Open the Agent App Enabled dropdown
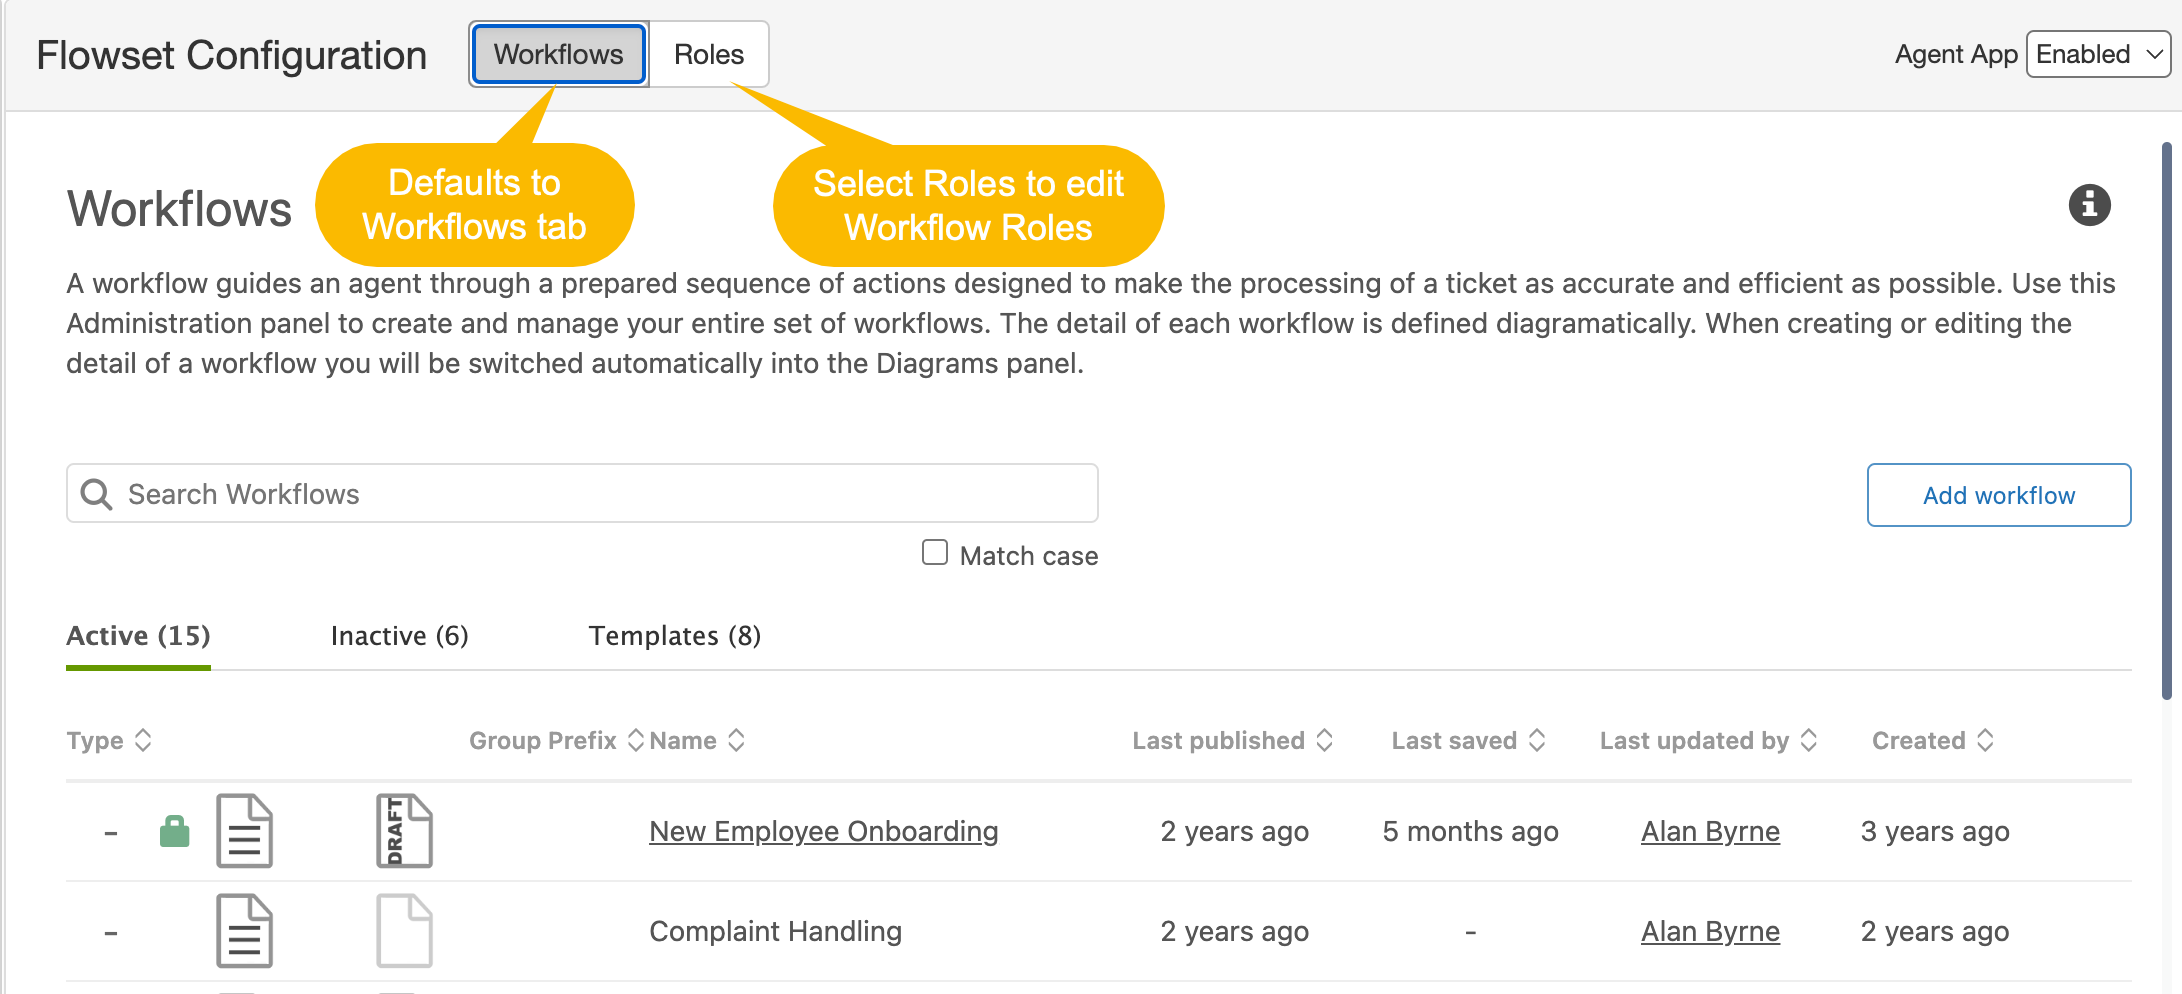 tap(2098, 54)
